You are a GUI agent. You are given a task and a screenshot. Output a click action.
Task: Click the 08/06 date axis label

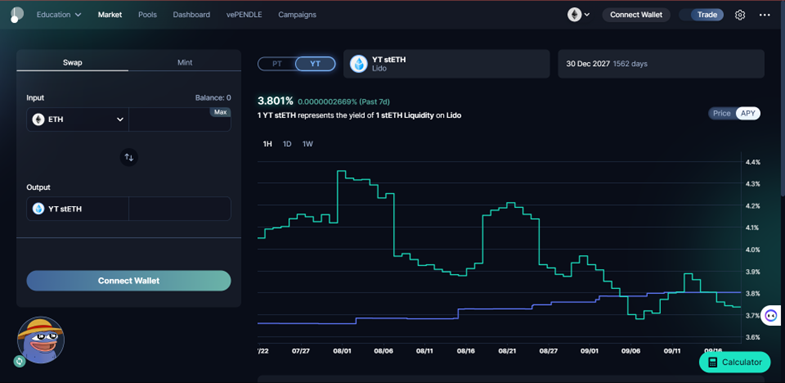383,351
